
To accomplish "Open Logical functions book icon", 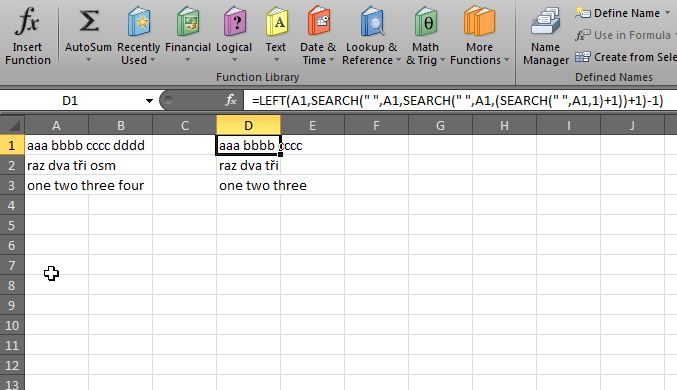I will 234,22.
